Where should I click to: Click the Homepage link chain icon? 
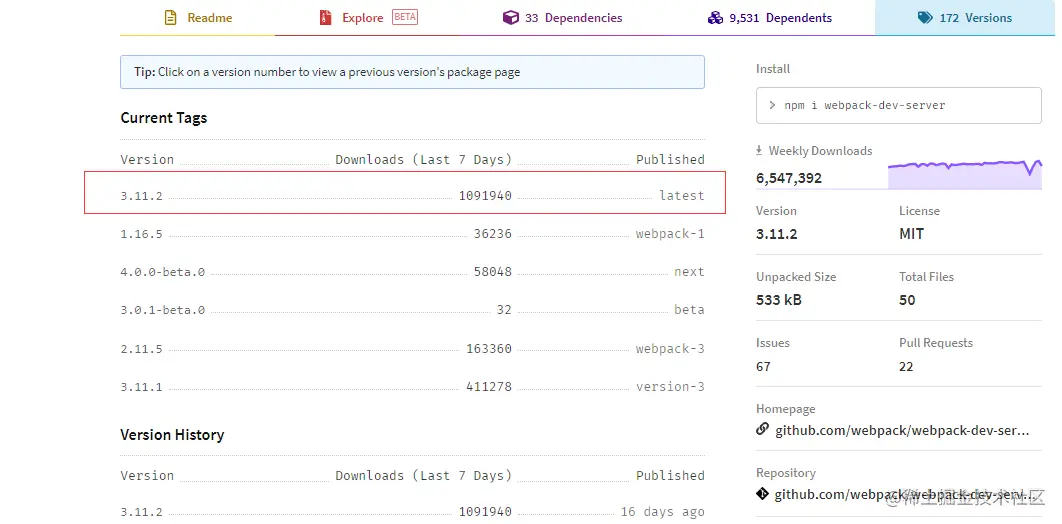click(763, 429)
